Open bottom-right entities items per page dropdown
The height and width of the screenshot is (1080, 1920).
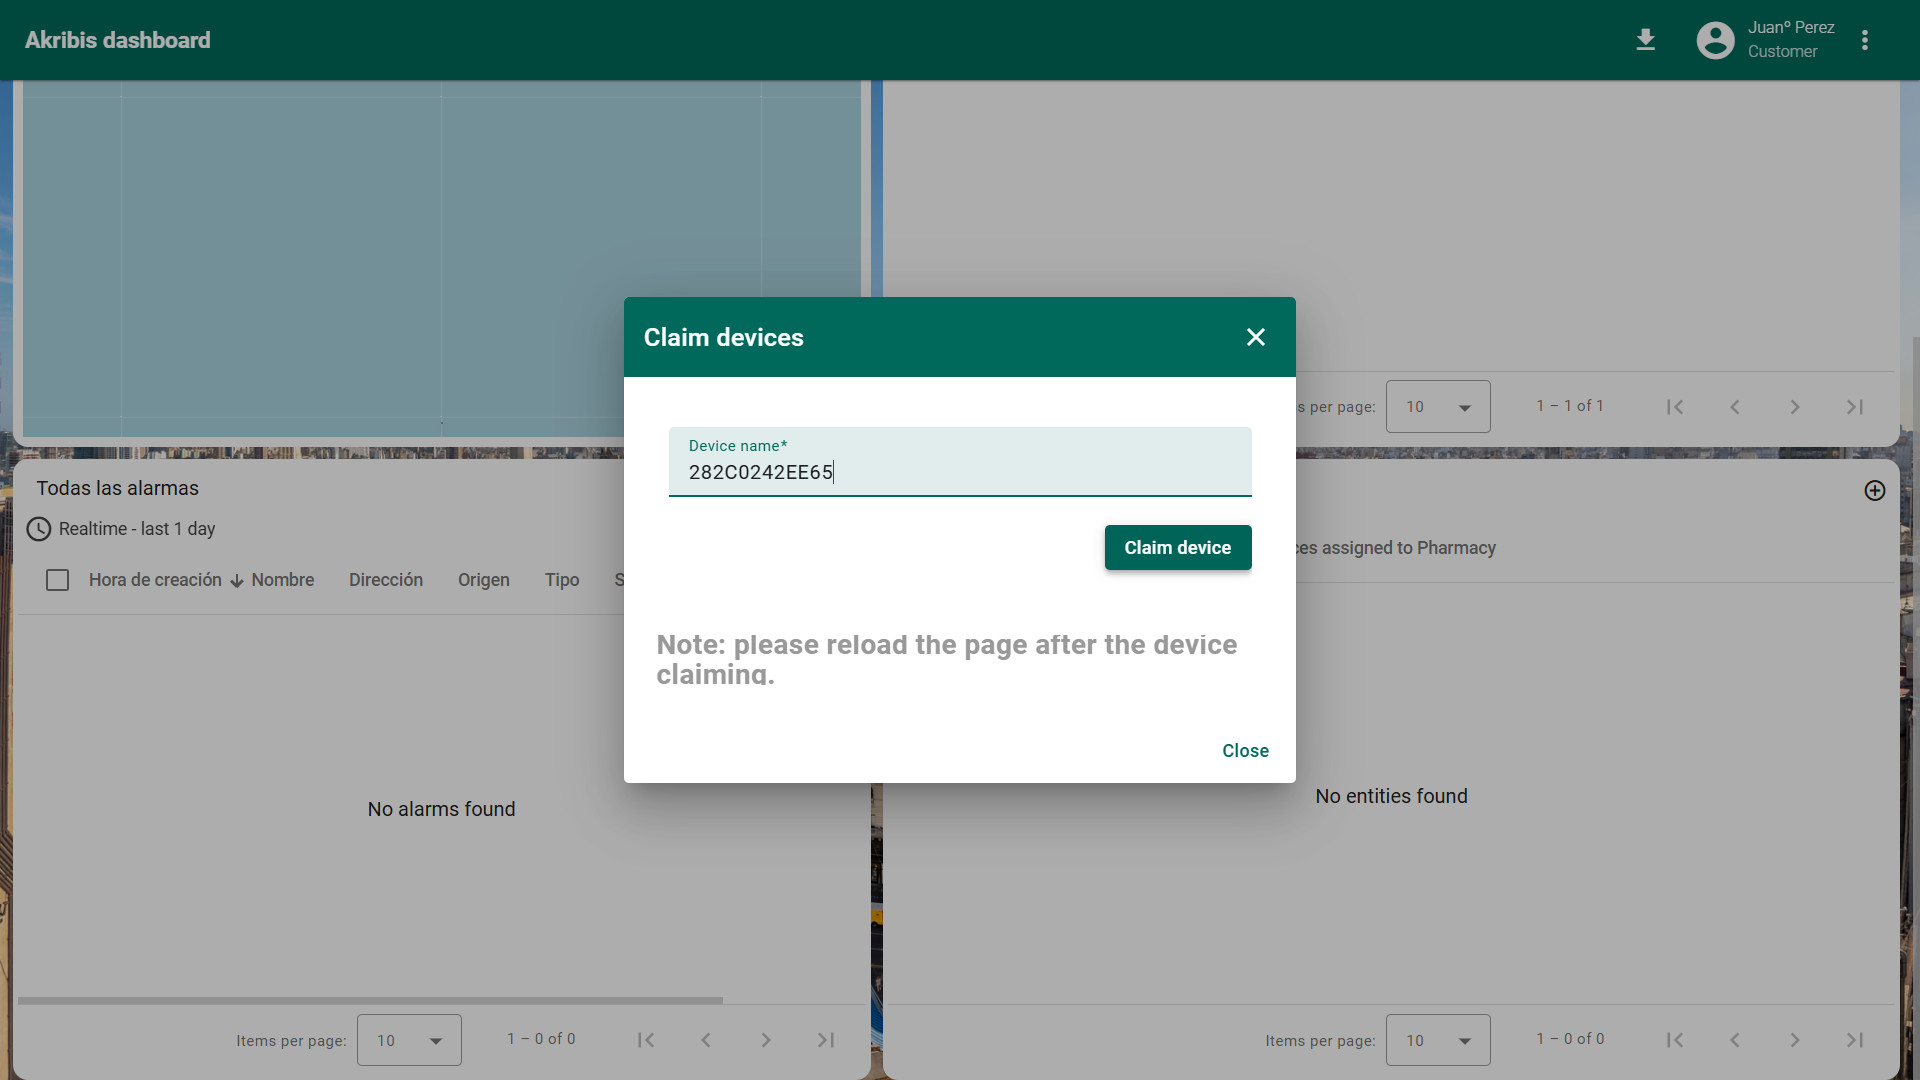coord(1438,1040)
